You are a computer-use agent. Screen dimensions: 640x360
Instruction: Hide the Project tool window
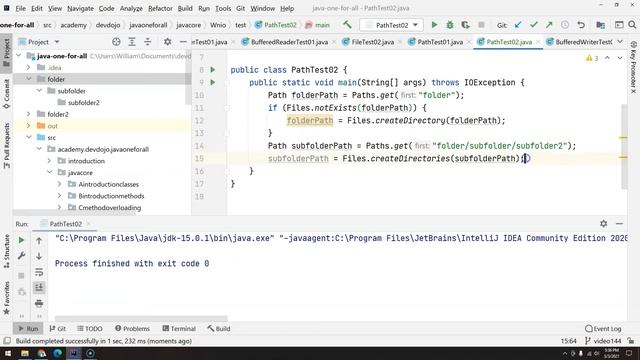[183, 42]
